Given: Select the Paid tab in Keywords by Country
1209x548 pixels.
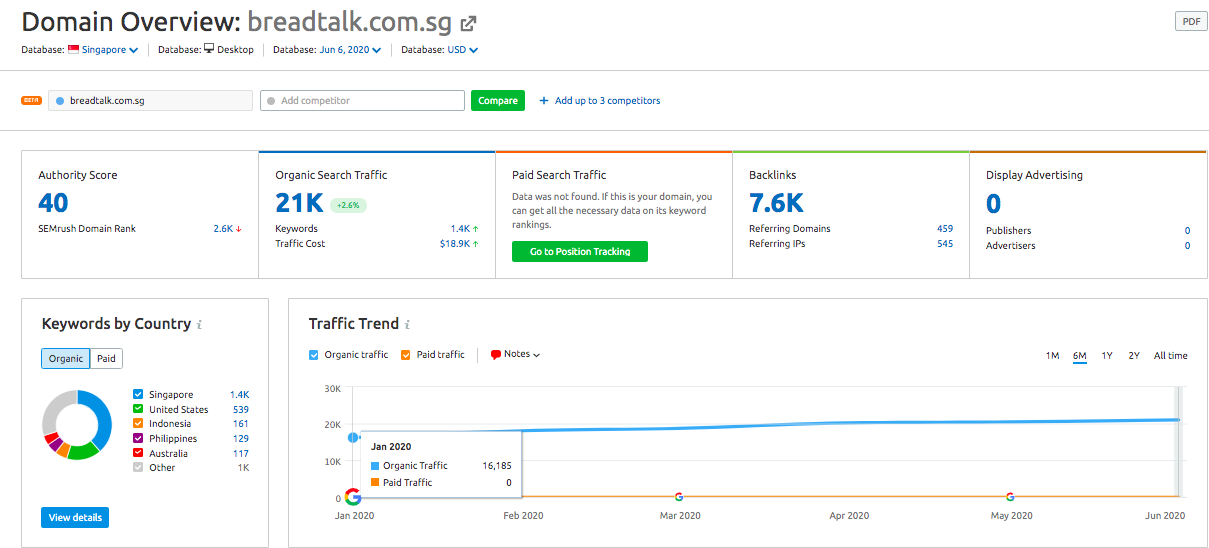Looking at the screenshot, I should pyautogui.click(x=106, y=359).
